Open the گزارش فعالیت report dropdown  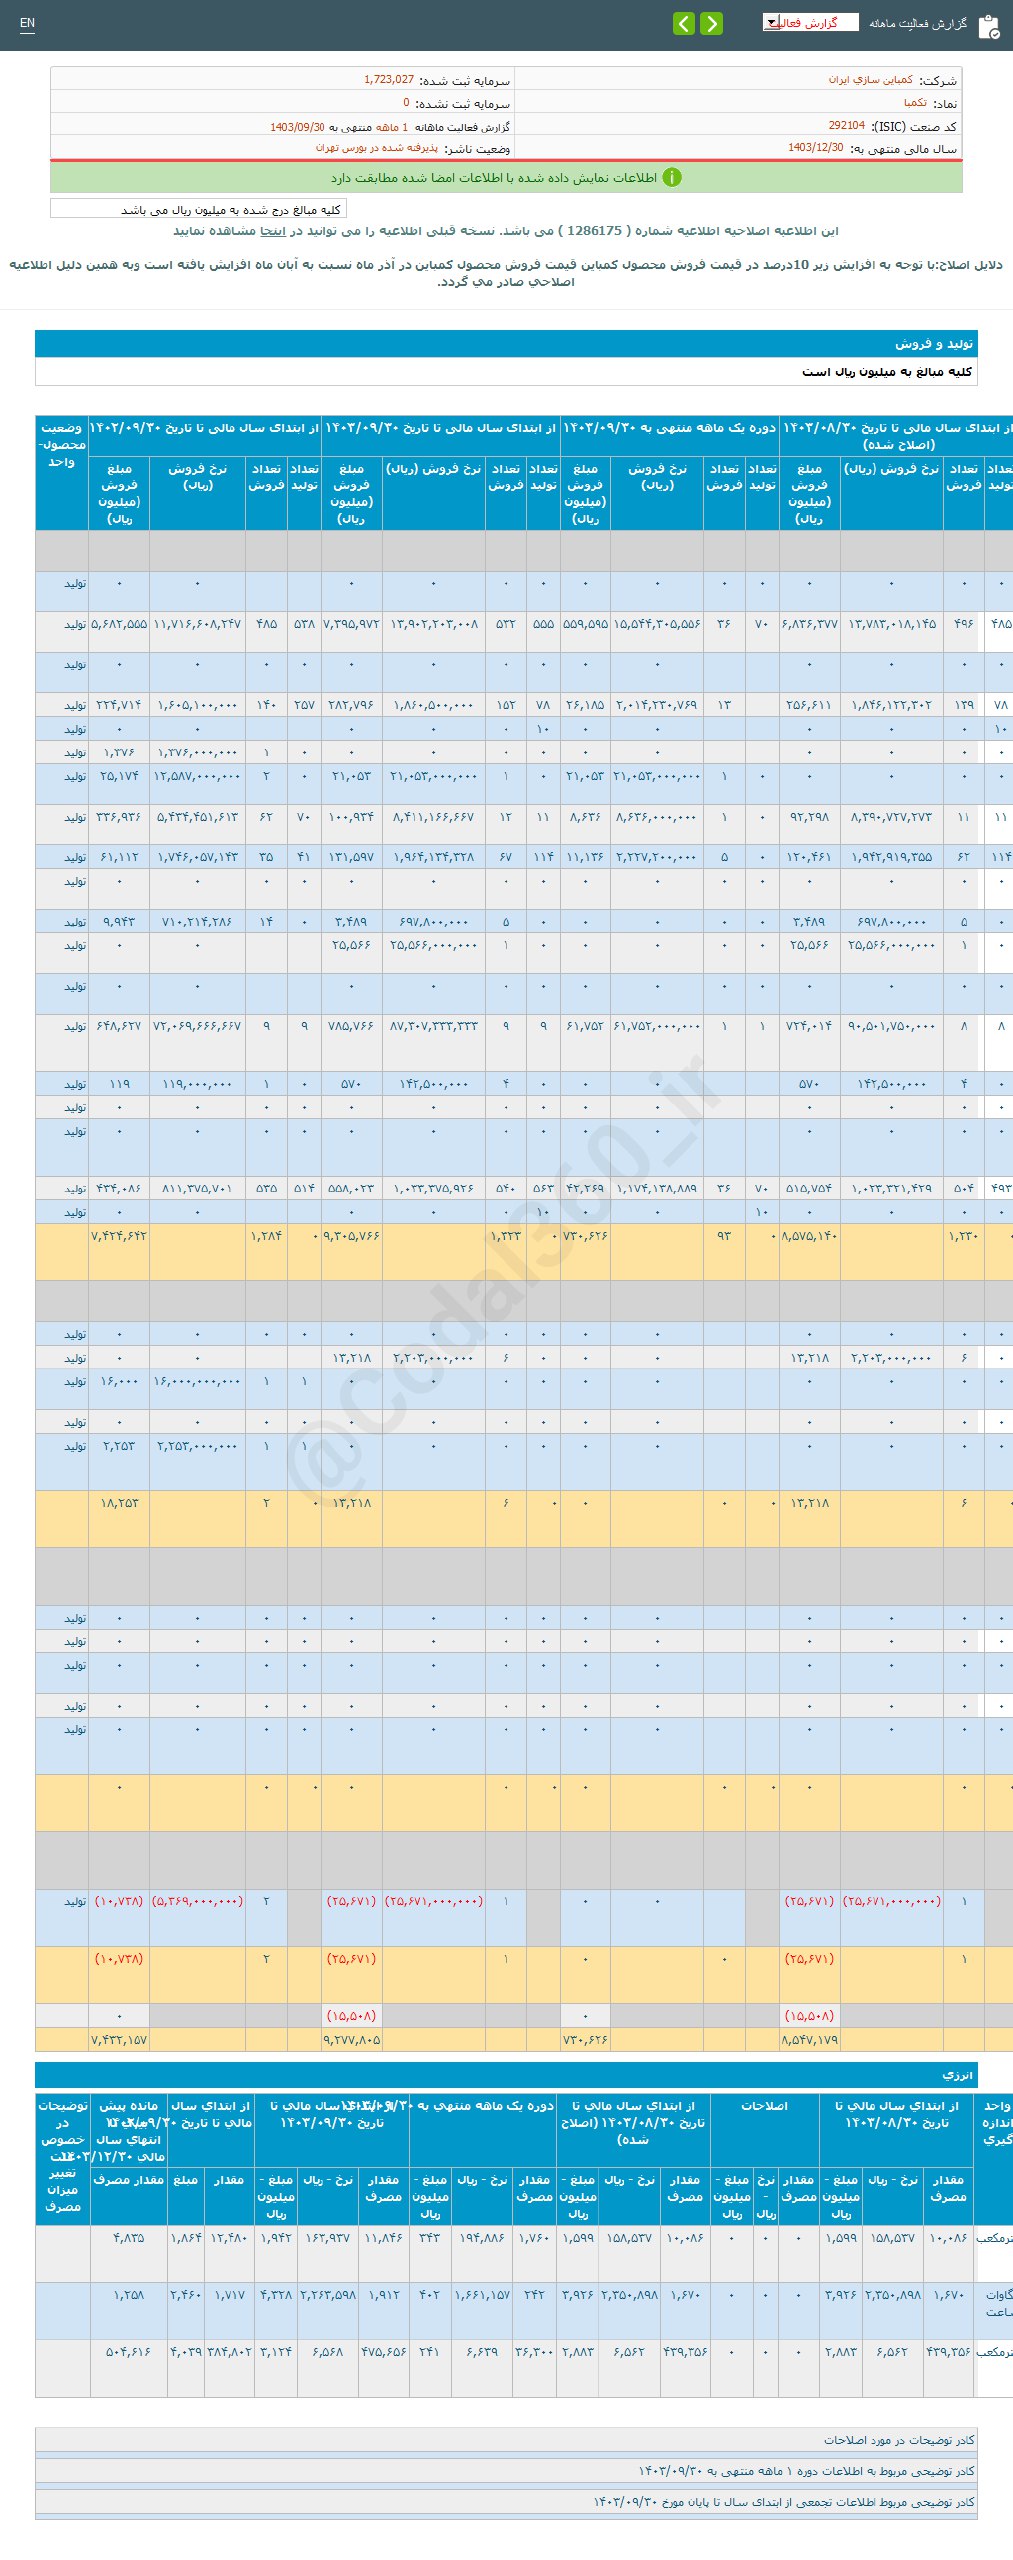pos(809,23)
